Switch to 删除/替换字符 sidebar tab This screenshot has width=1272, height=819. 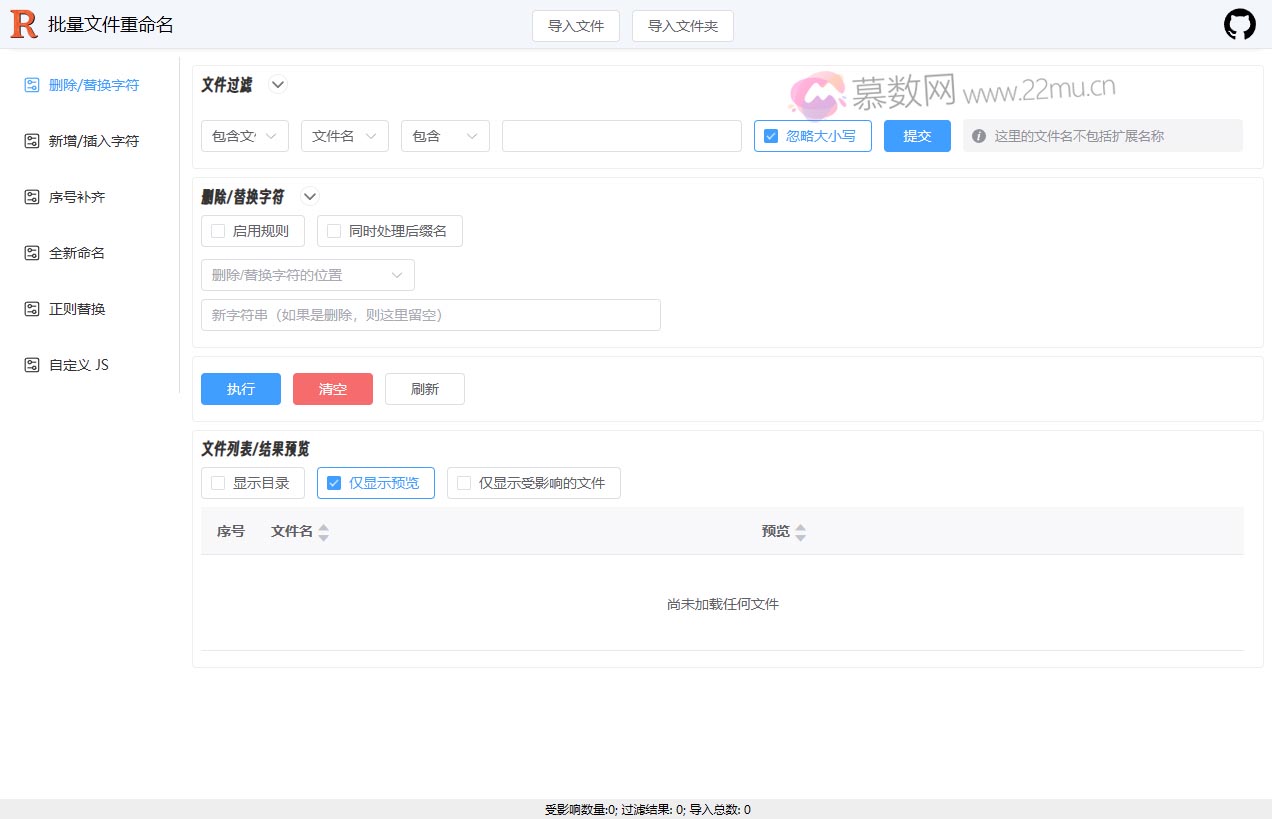pyautogui.click(x=93, y=85)
